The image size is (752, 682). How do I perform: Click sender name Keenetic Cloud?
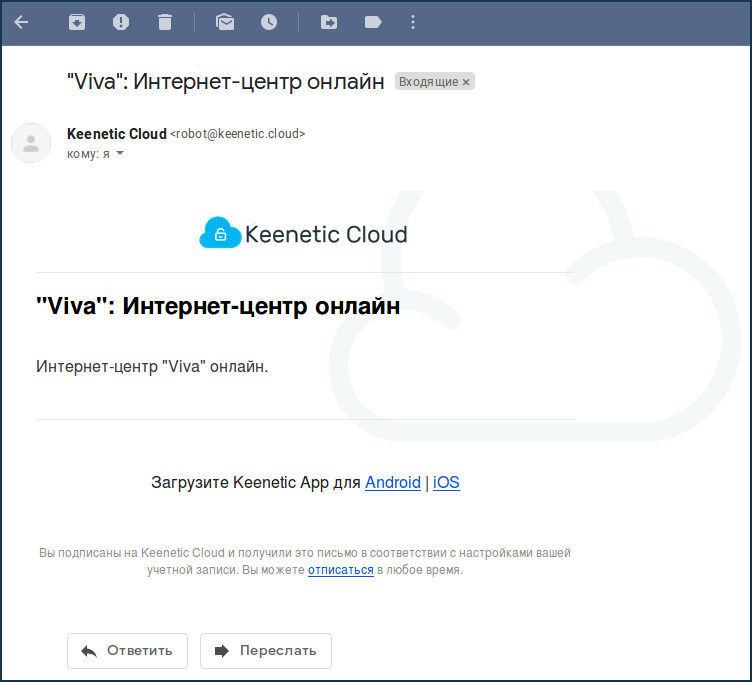117,134
